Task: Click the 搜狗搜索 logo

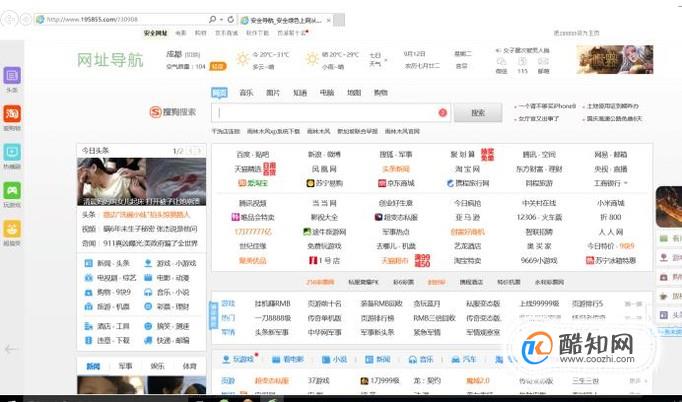Action: click(x=173, y=112)
